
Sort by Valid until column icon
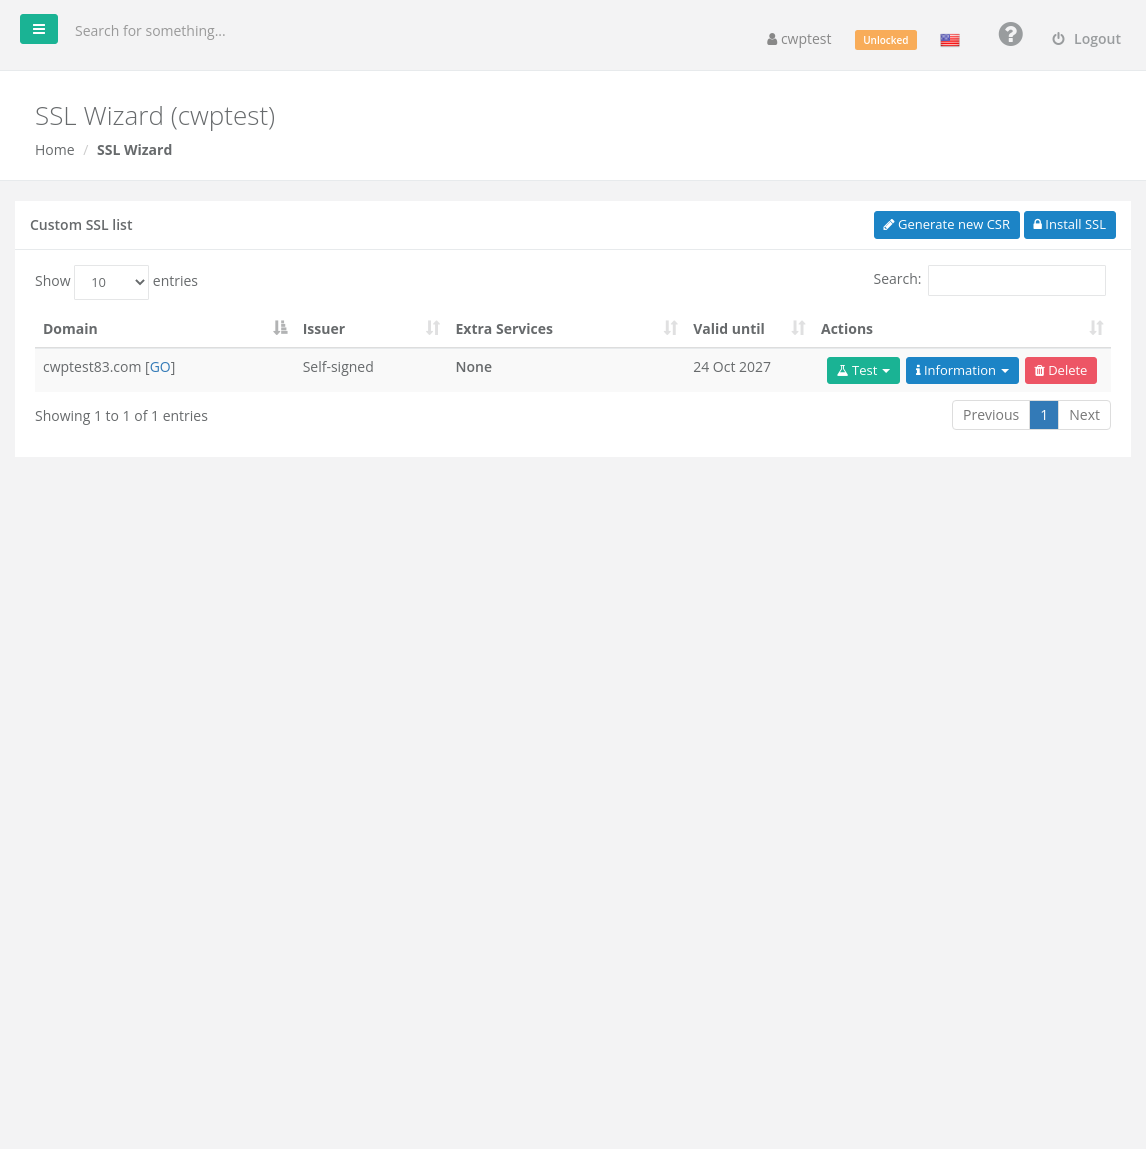798,328
